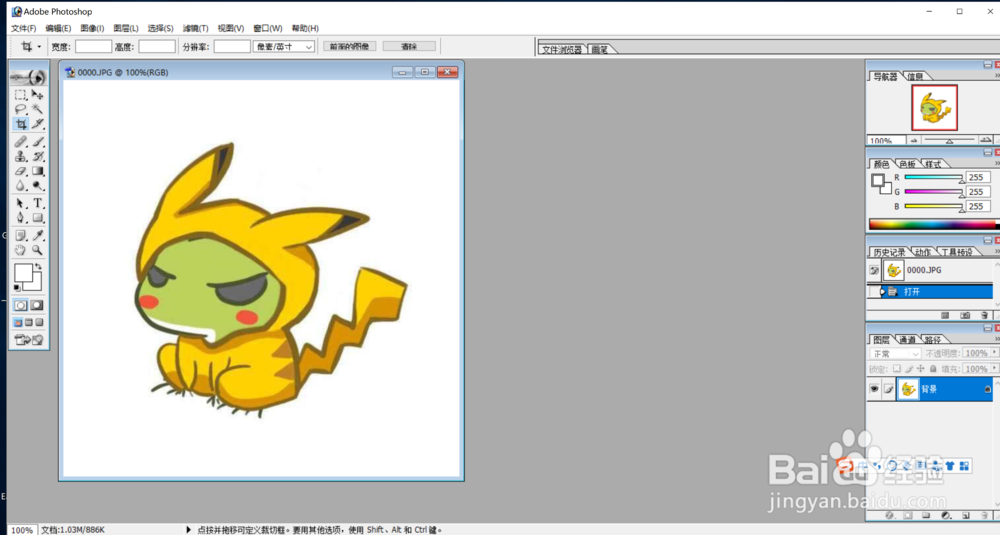Create new layer set folder
The height and width of the screenshot is (535, 1000).
926,515
